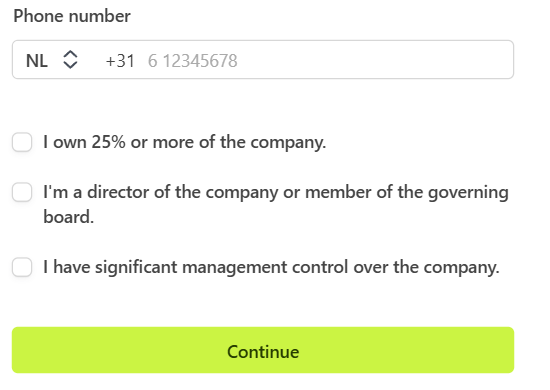
Task: Click the up-down chevron icon beside NL
Action: (70, 60)
